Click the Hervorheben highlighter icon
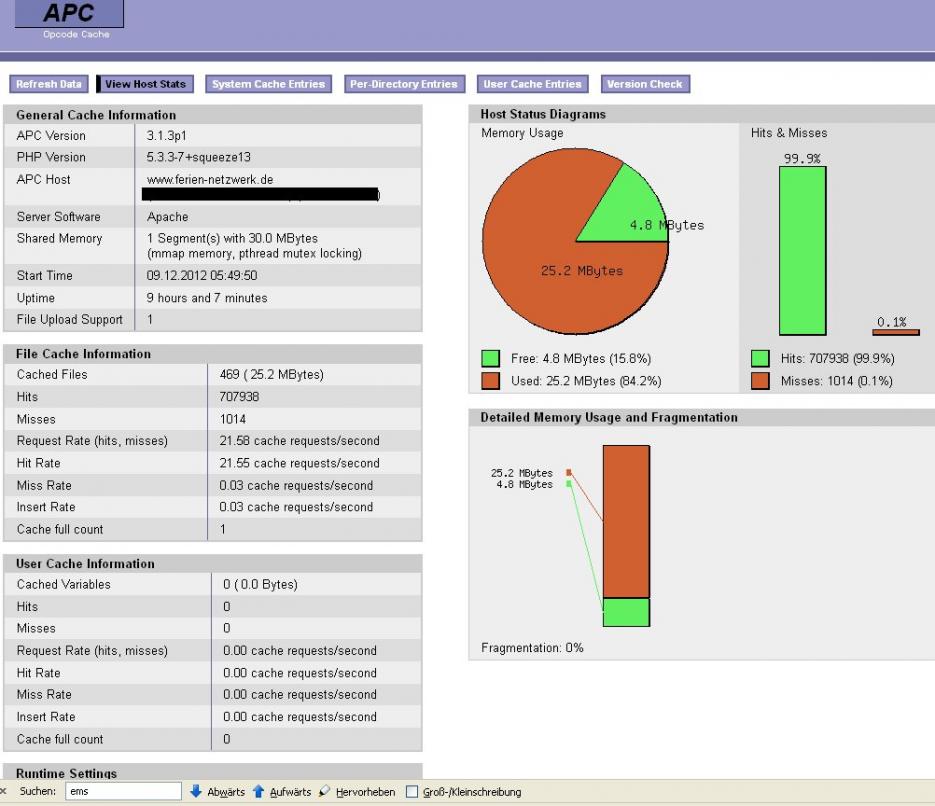The image size is (935, 806). click(x=324, y=792)
